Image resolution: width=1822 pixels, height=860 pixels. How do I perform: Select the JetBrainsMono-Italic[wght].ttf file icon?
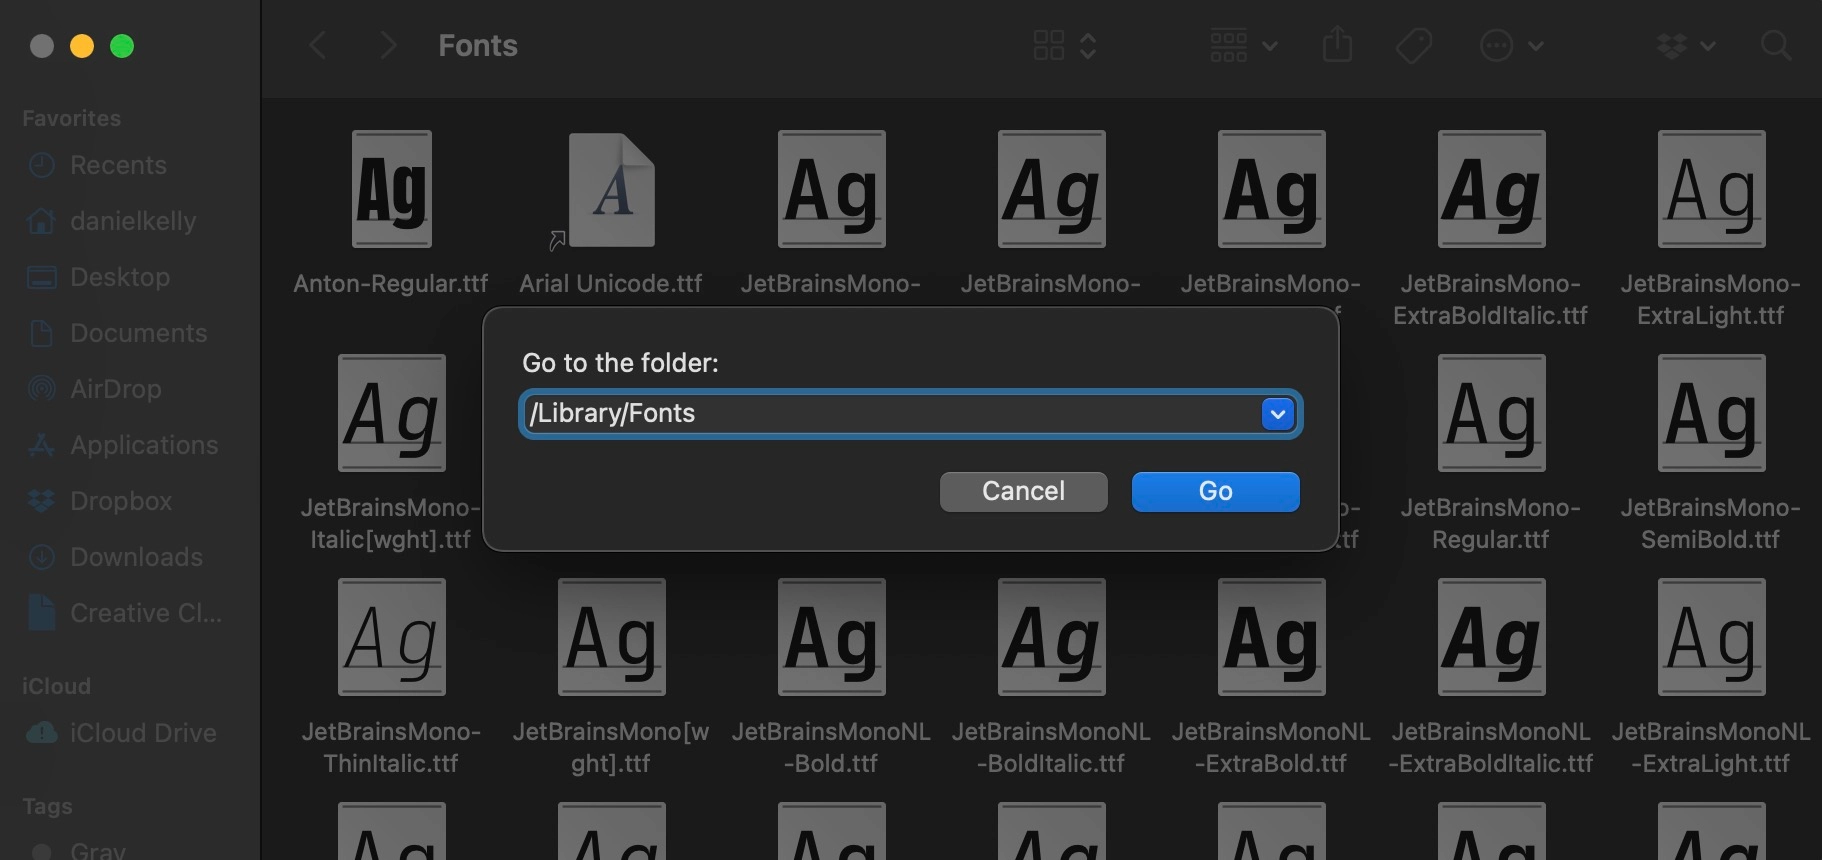pos(391,413)
